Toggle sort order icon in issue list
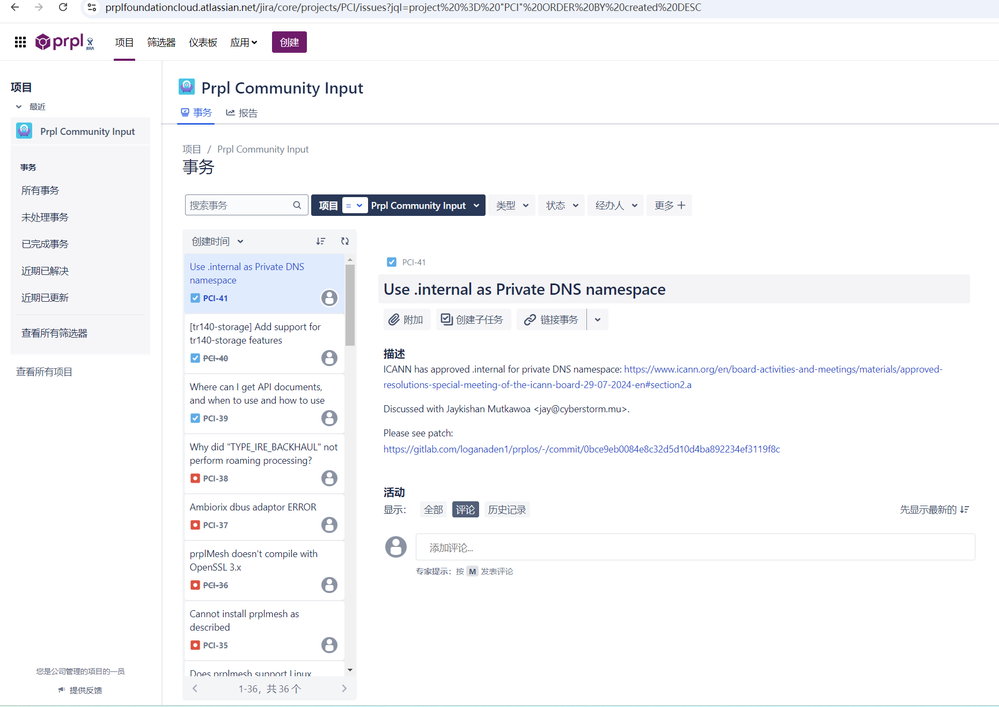 (320, 241)
